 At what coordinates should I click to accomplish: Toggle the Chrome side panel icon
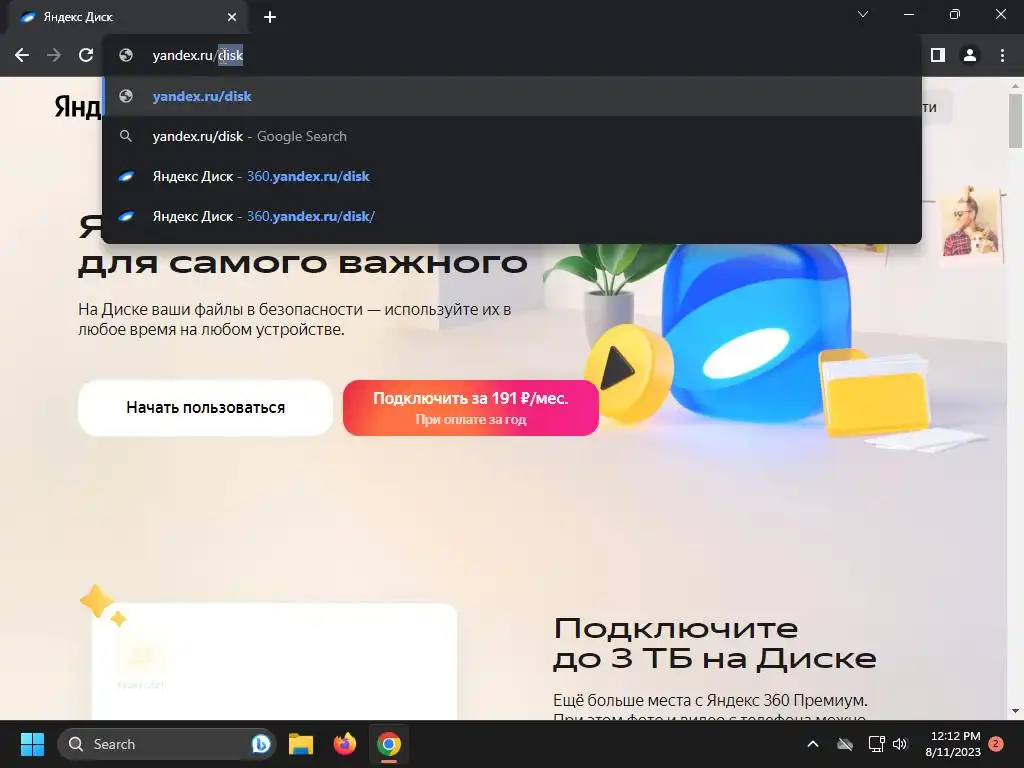click(x=938, y=56)
